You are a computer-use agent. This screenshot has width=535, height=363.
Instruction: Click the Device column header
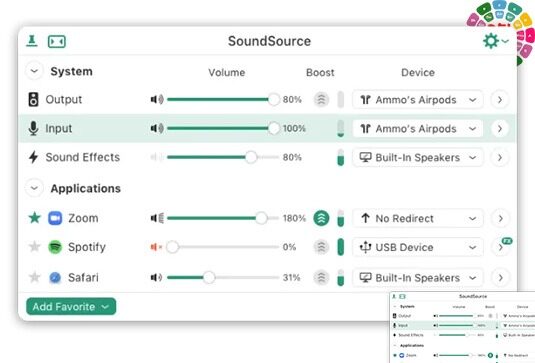(418, 72)
